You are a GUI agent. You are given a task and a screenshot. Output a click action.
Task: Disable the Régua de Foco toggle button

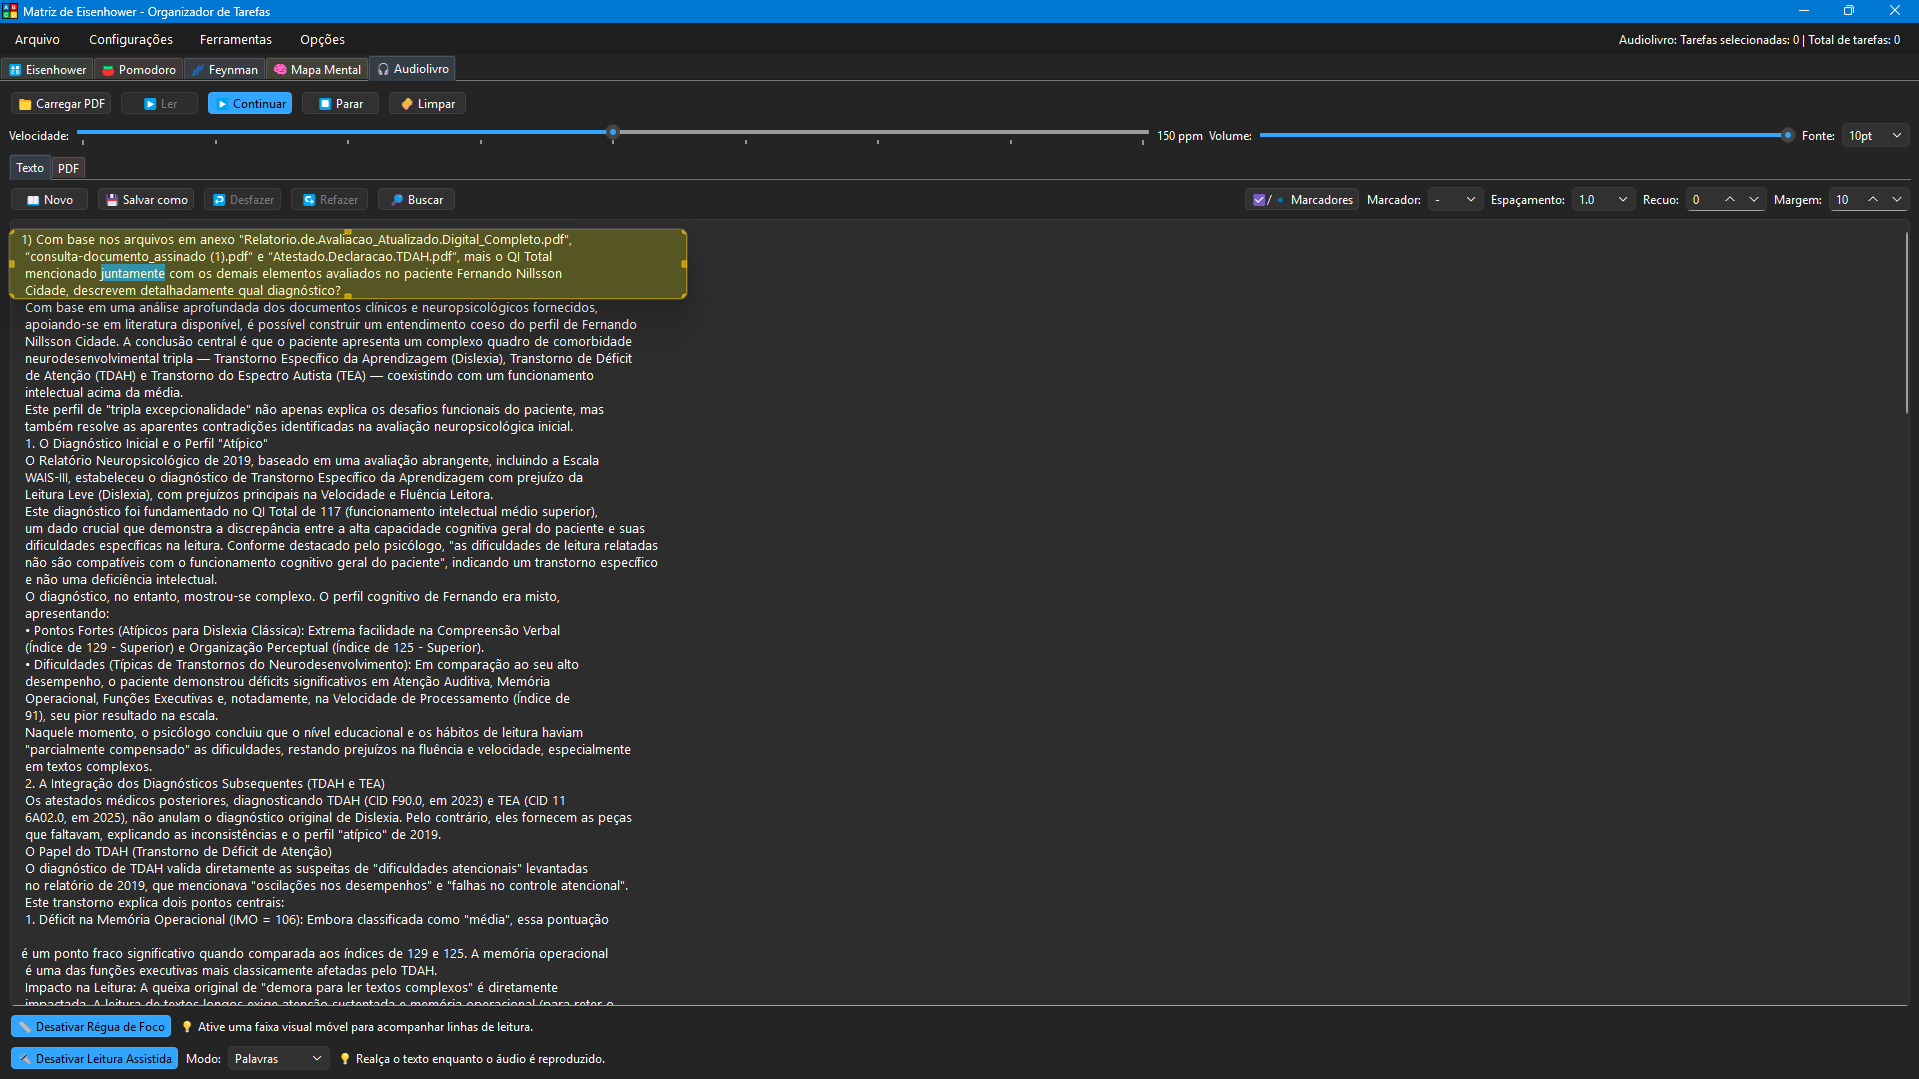point(91,1027)
